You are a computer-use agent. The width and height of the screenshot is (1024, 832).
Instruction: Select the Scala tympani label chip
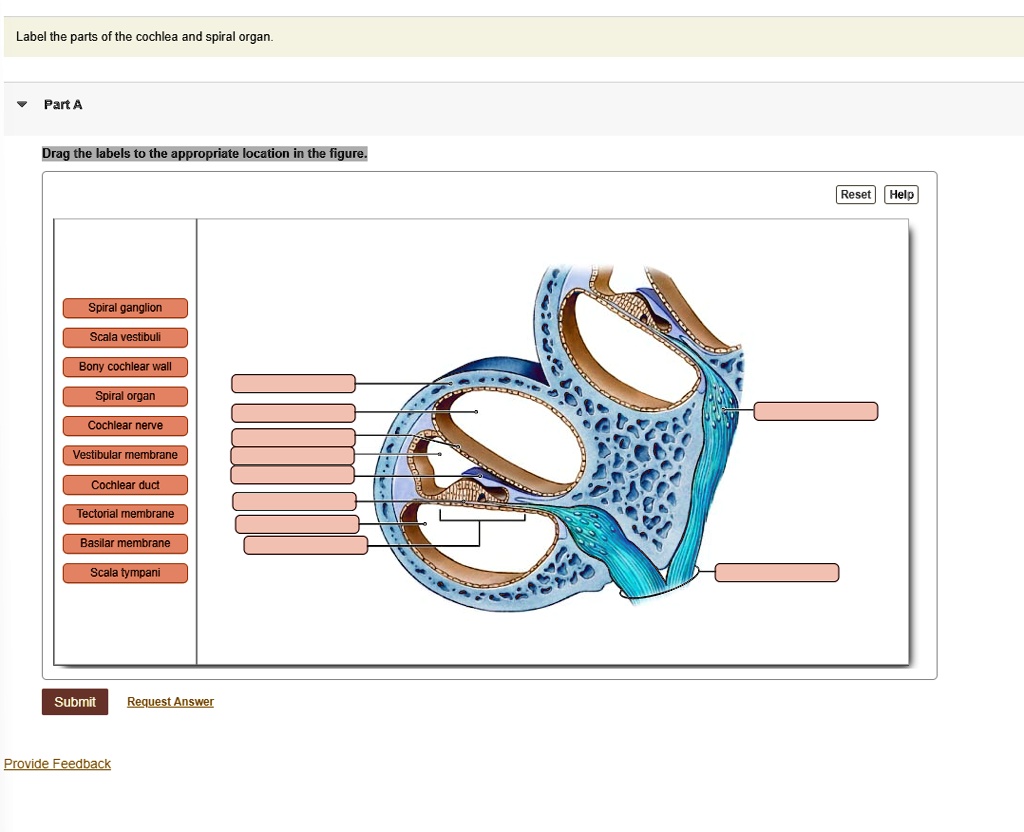click(x=124, y=572)
